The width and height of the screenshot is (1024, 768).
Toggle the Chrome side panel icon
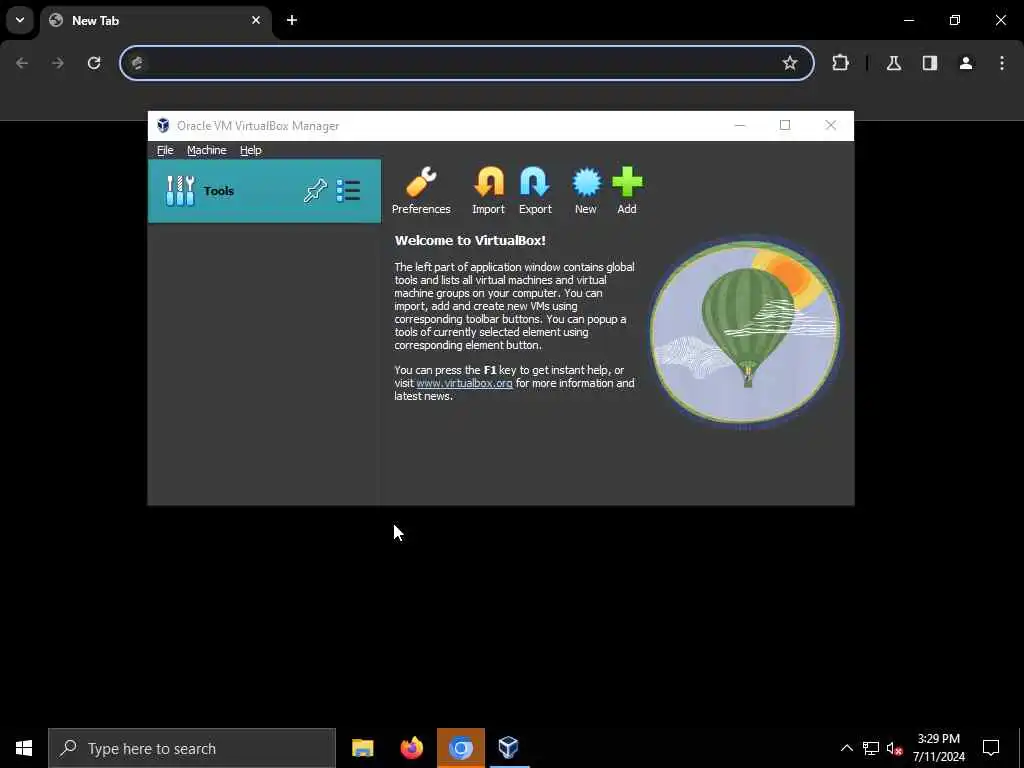tap(930, 63)
